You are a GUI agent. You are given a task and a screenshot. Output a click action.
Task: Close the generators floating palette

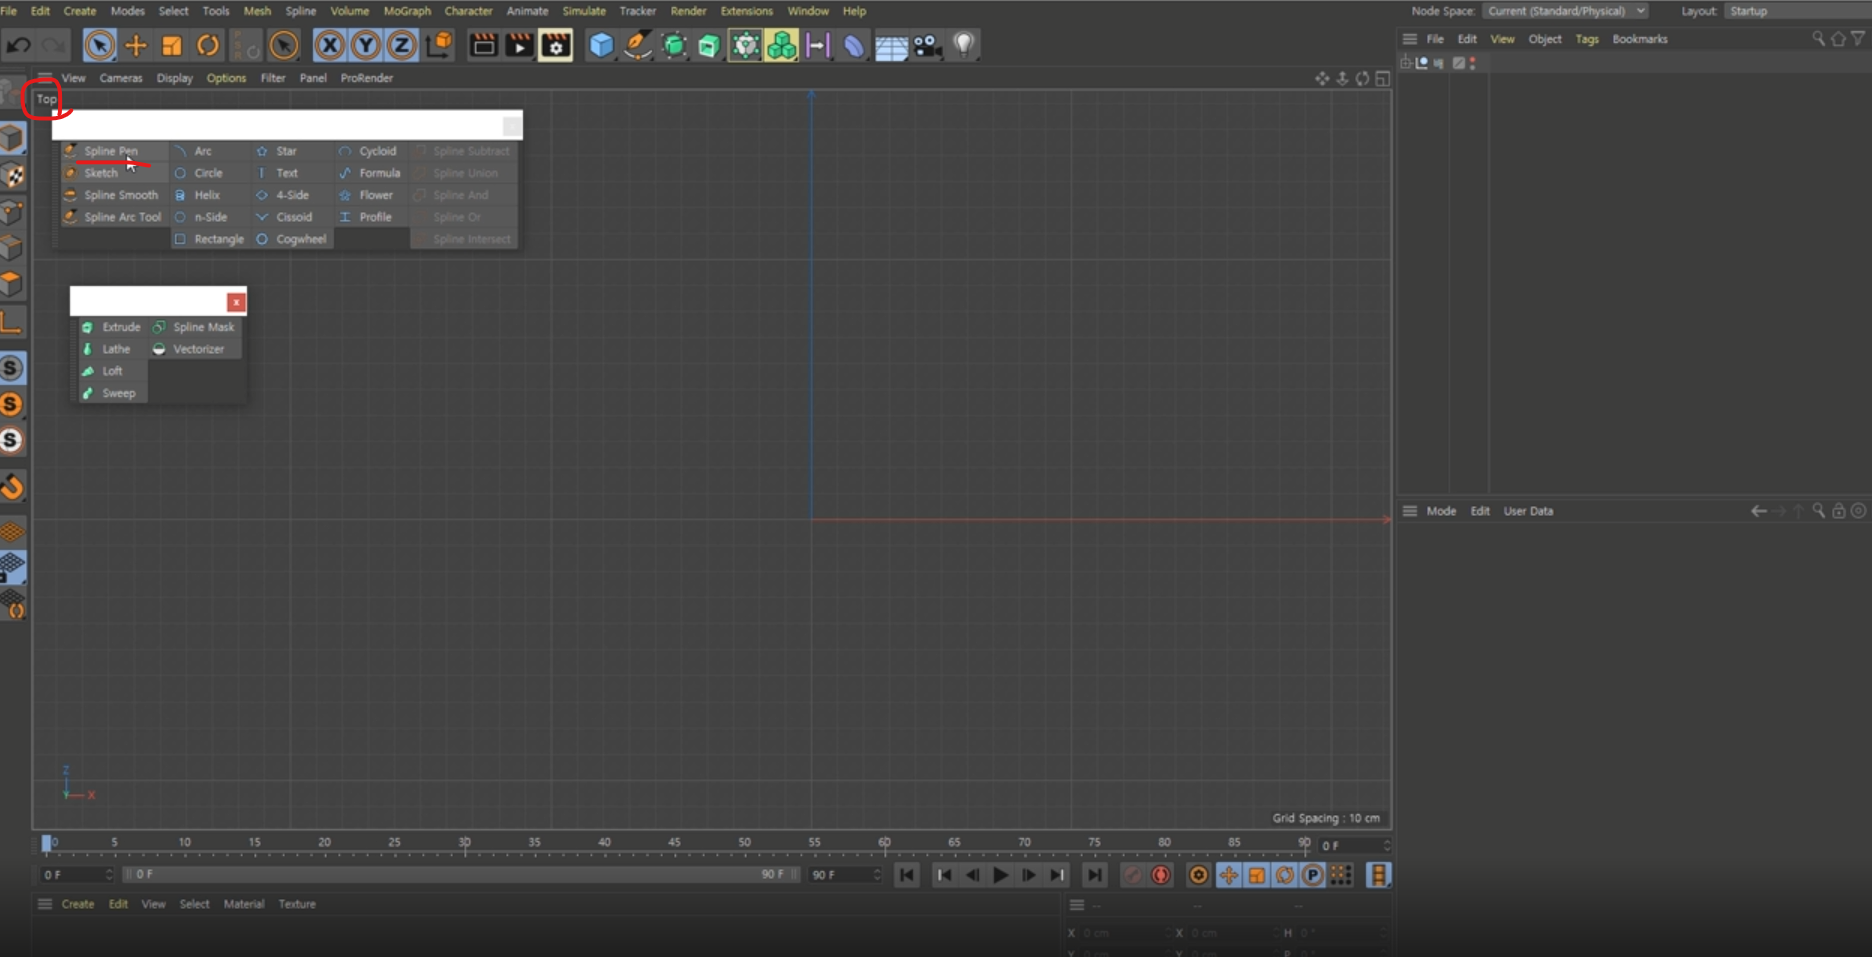pos(236,302)
